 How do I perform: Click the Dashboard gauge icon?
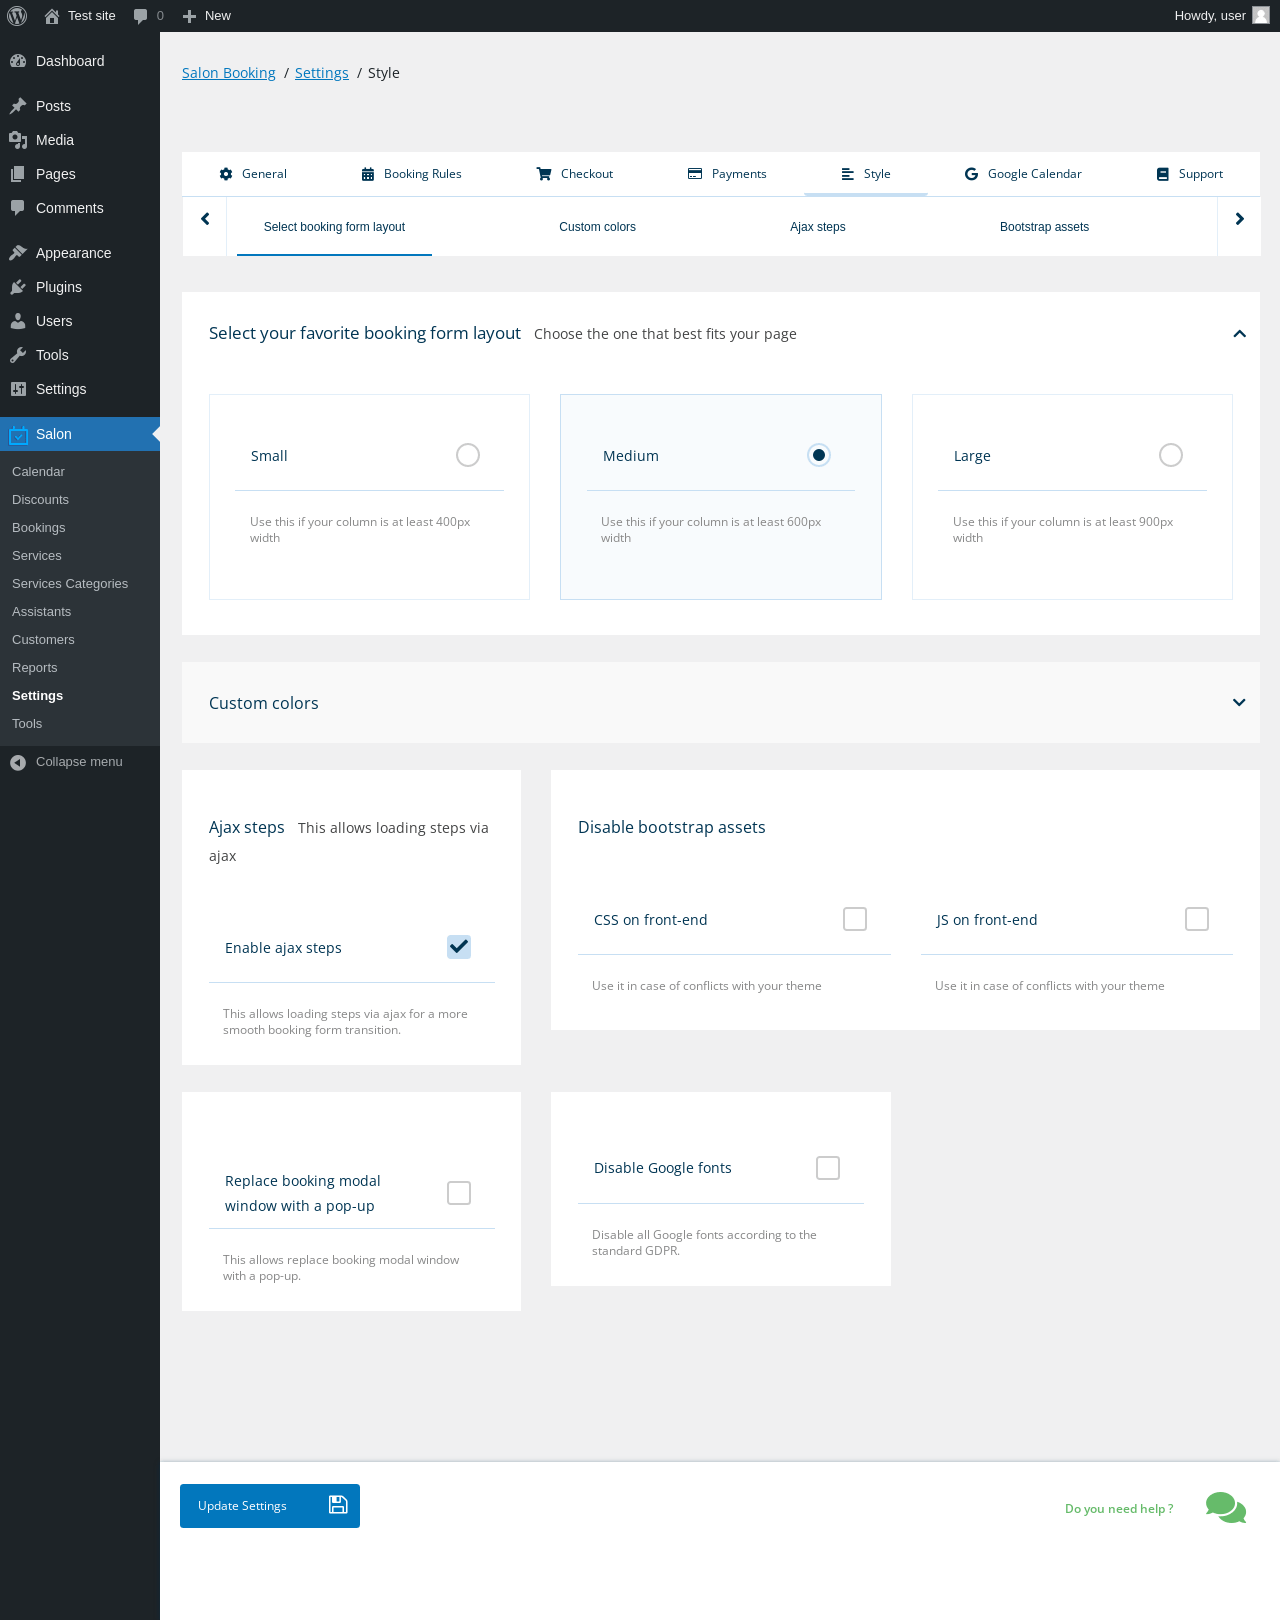(18, 61)
